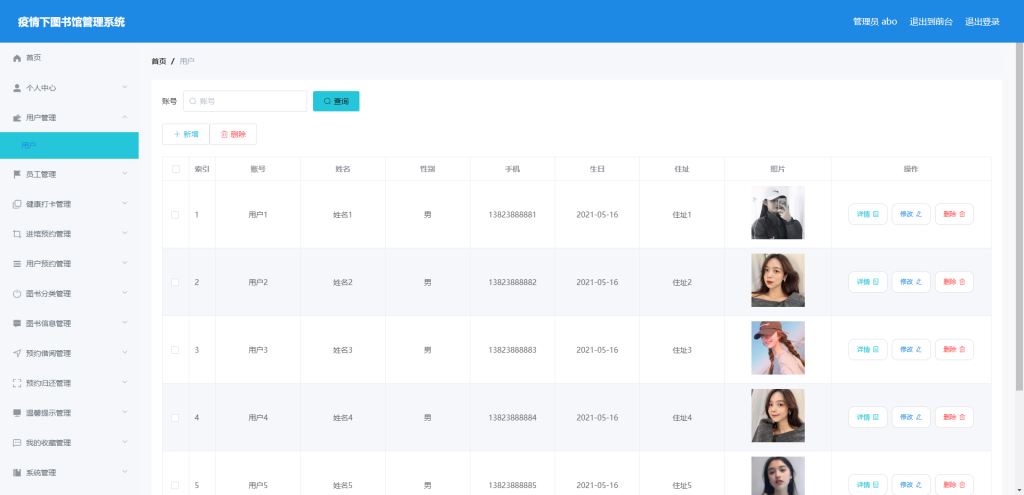Select the checkbox in the 用户3 row
1024x495 pixels.
pyautogui.click(x=175, y=350)
